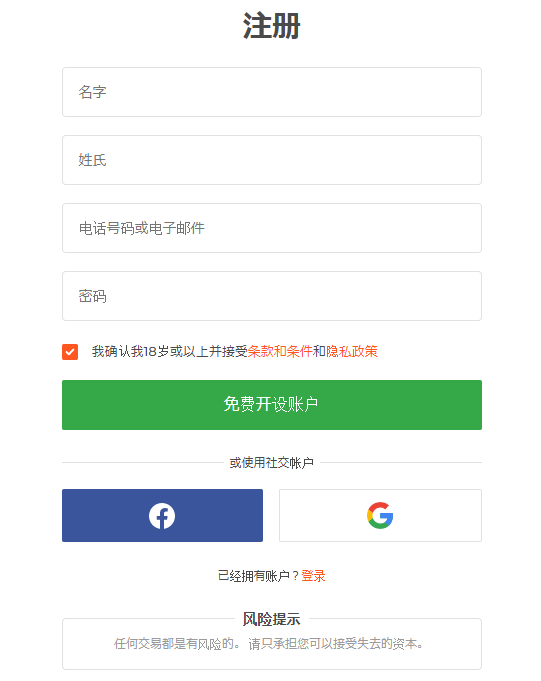Focus the 姓氏 input field
Viewport: 541px width, 681px height.
pos(272,160)
